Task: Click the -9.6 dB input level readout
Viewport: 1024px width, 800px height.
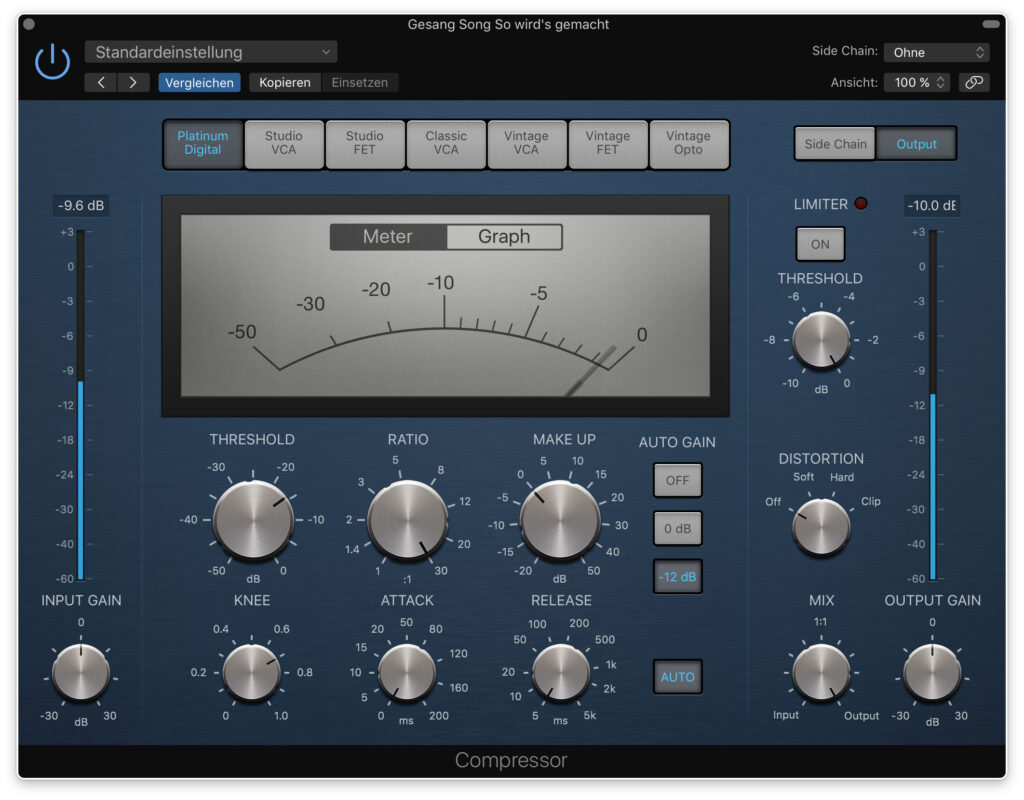Action: coord(81,206)
